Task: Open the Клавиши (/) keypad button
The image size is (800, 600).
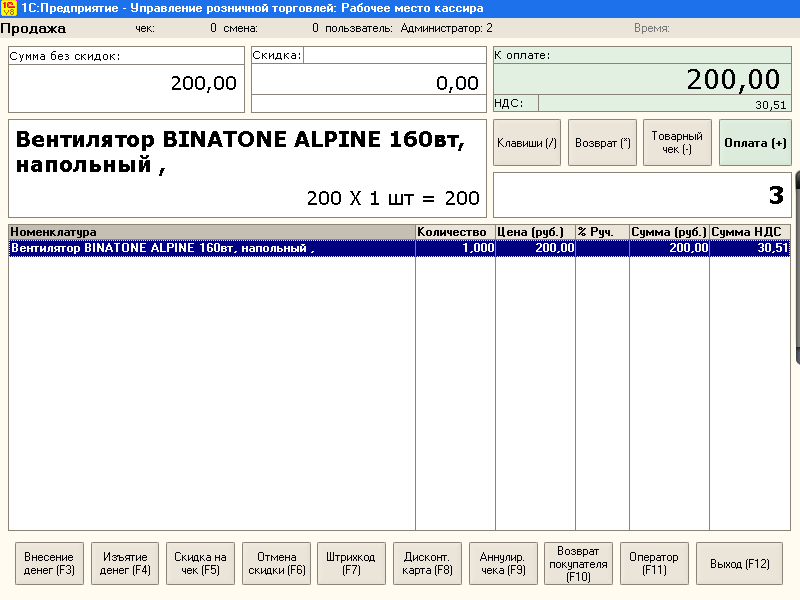Action: point(527,143)
